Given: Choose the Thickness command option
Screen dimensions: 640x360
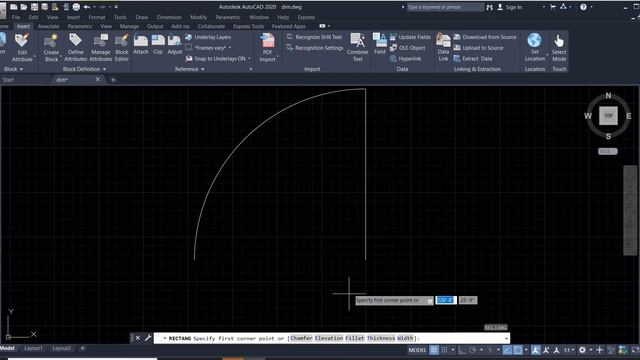Looking at the screenshot, I should pyautogui.click(x=381, y=338).
